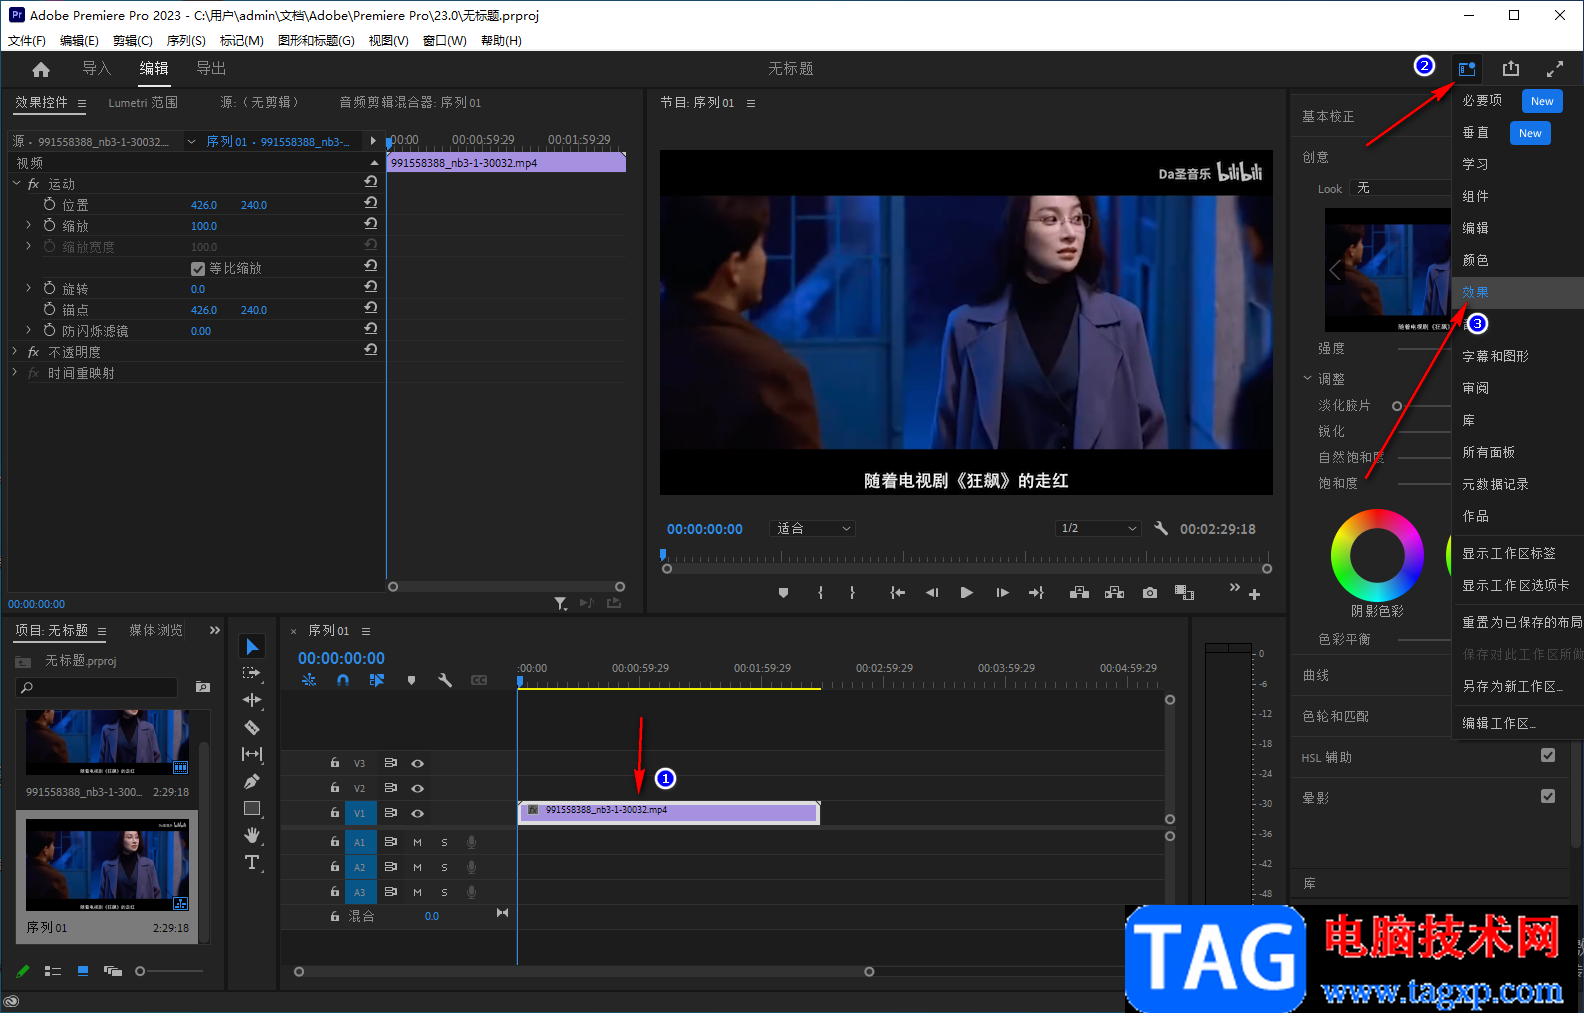Click the Home icon
Screen dimensions: 1584x1013
pos(41,69)
